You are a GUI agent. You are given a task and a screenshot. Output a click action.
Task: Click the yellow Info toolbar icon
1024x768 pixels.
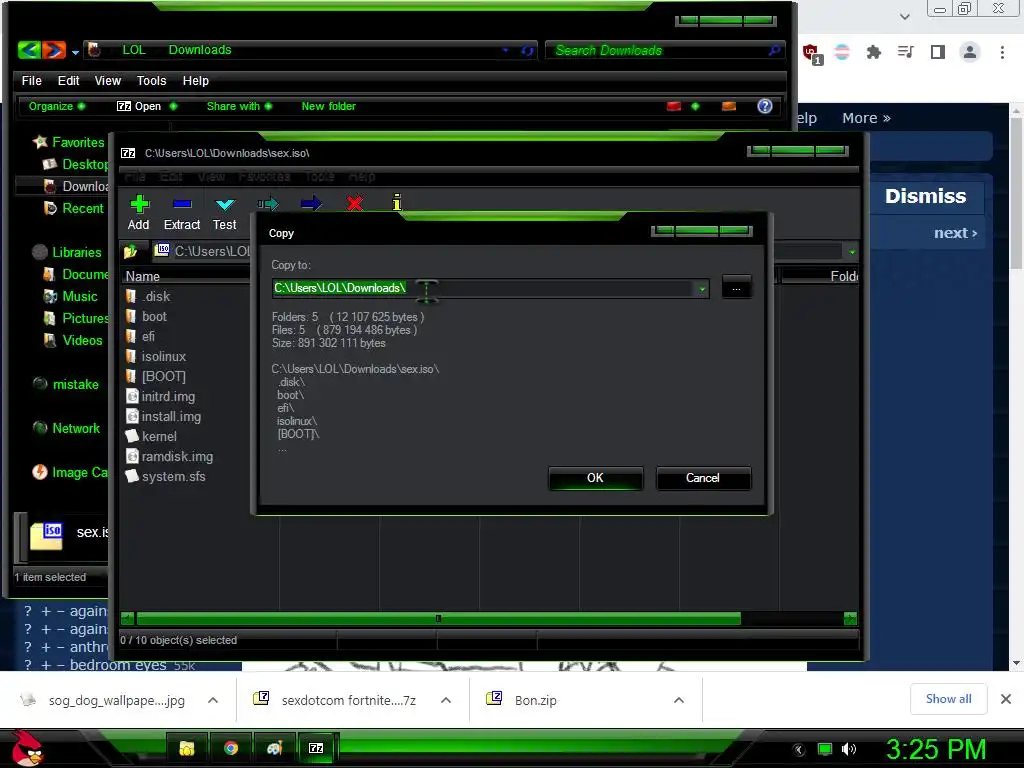click(396, 202)
